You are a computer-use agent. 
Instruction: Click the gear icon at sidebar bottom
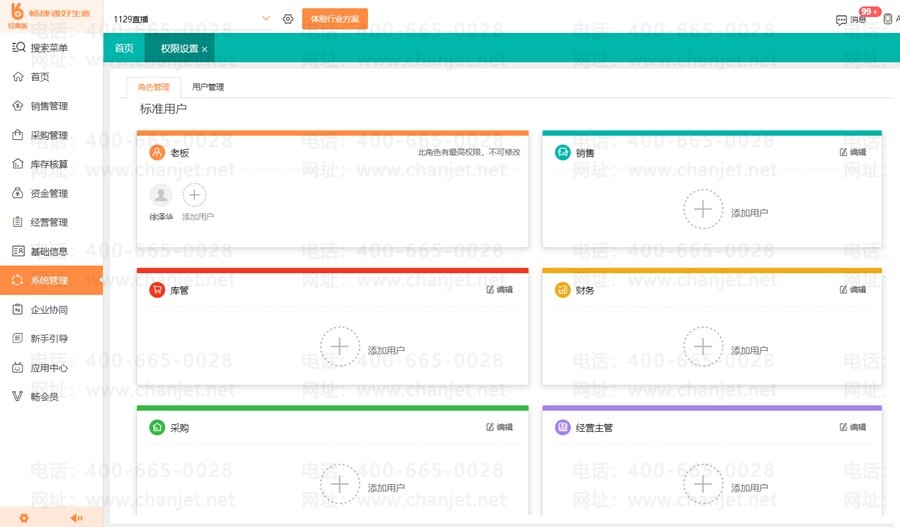24,518
